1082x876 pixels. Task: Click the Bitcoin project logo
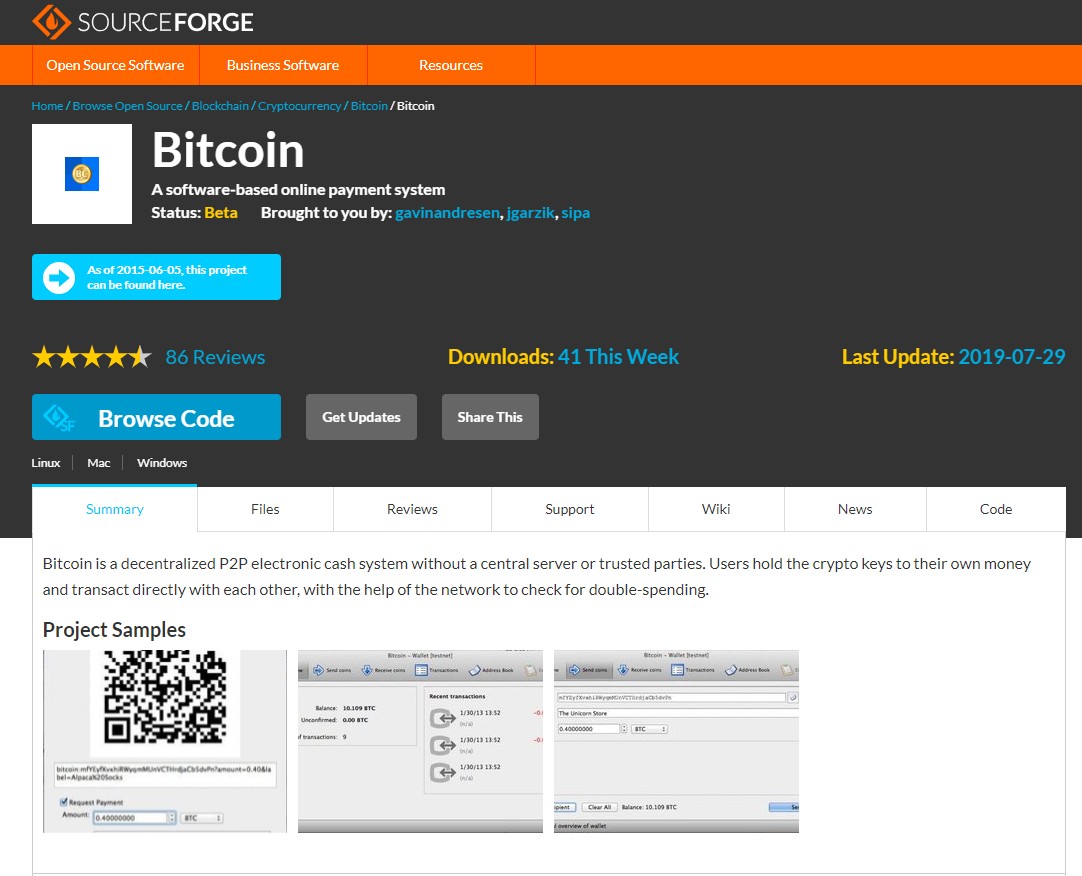pos(82,173)
